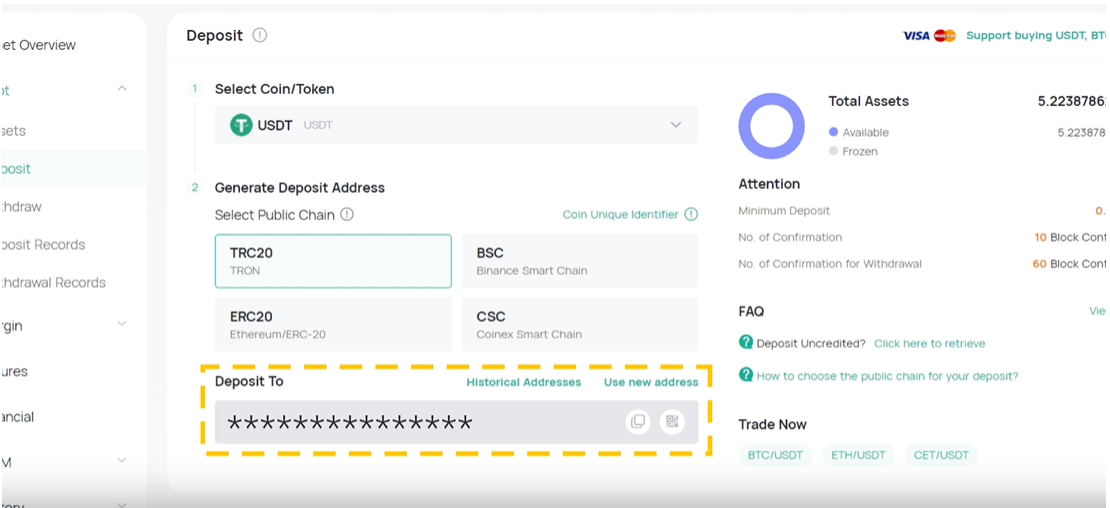Copy the deposit address
Viewport: 1110px width, 508px height.
[x=638, y=422]
